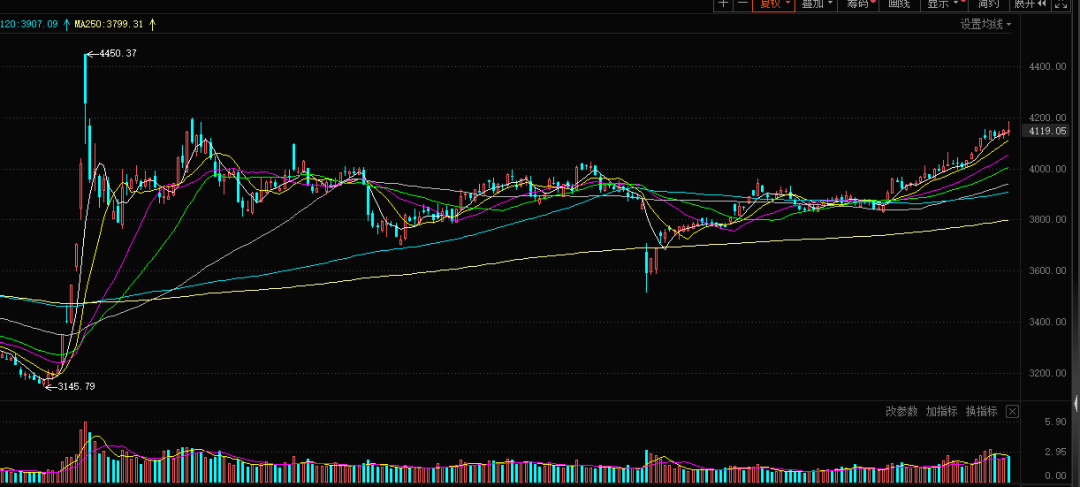Click the plus zoom-in chart button
This screenshot has width=1080, height=487.
pos(723,4)
